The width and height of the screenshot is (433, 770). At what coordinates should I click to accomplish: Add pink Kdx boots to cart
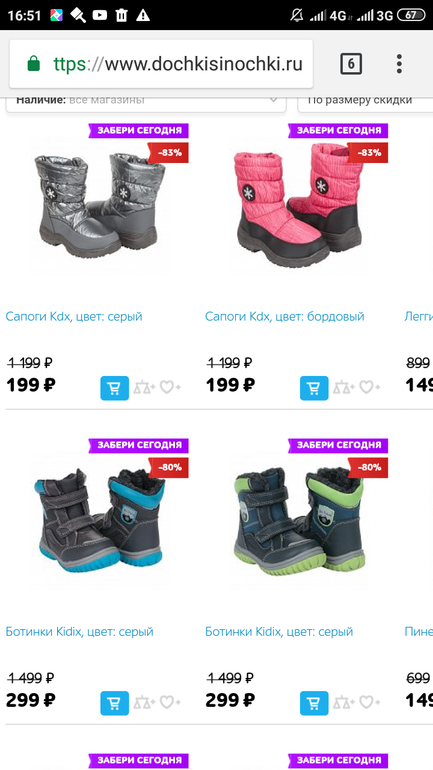pos(314,388)
